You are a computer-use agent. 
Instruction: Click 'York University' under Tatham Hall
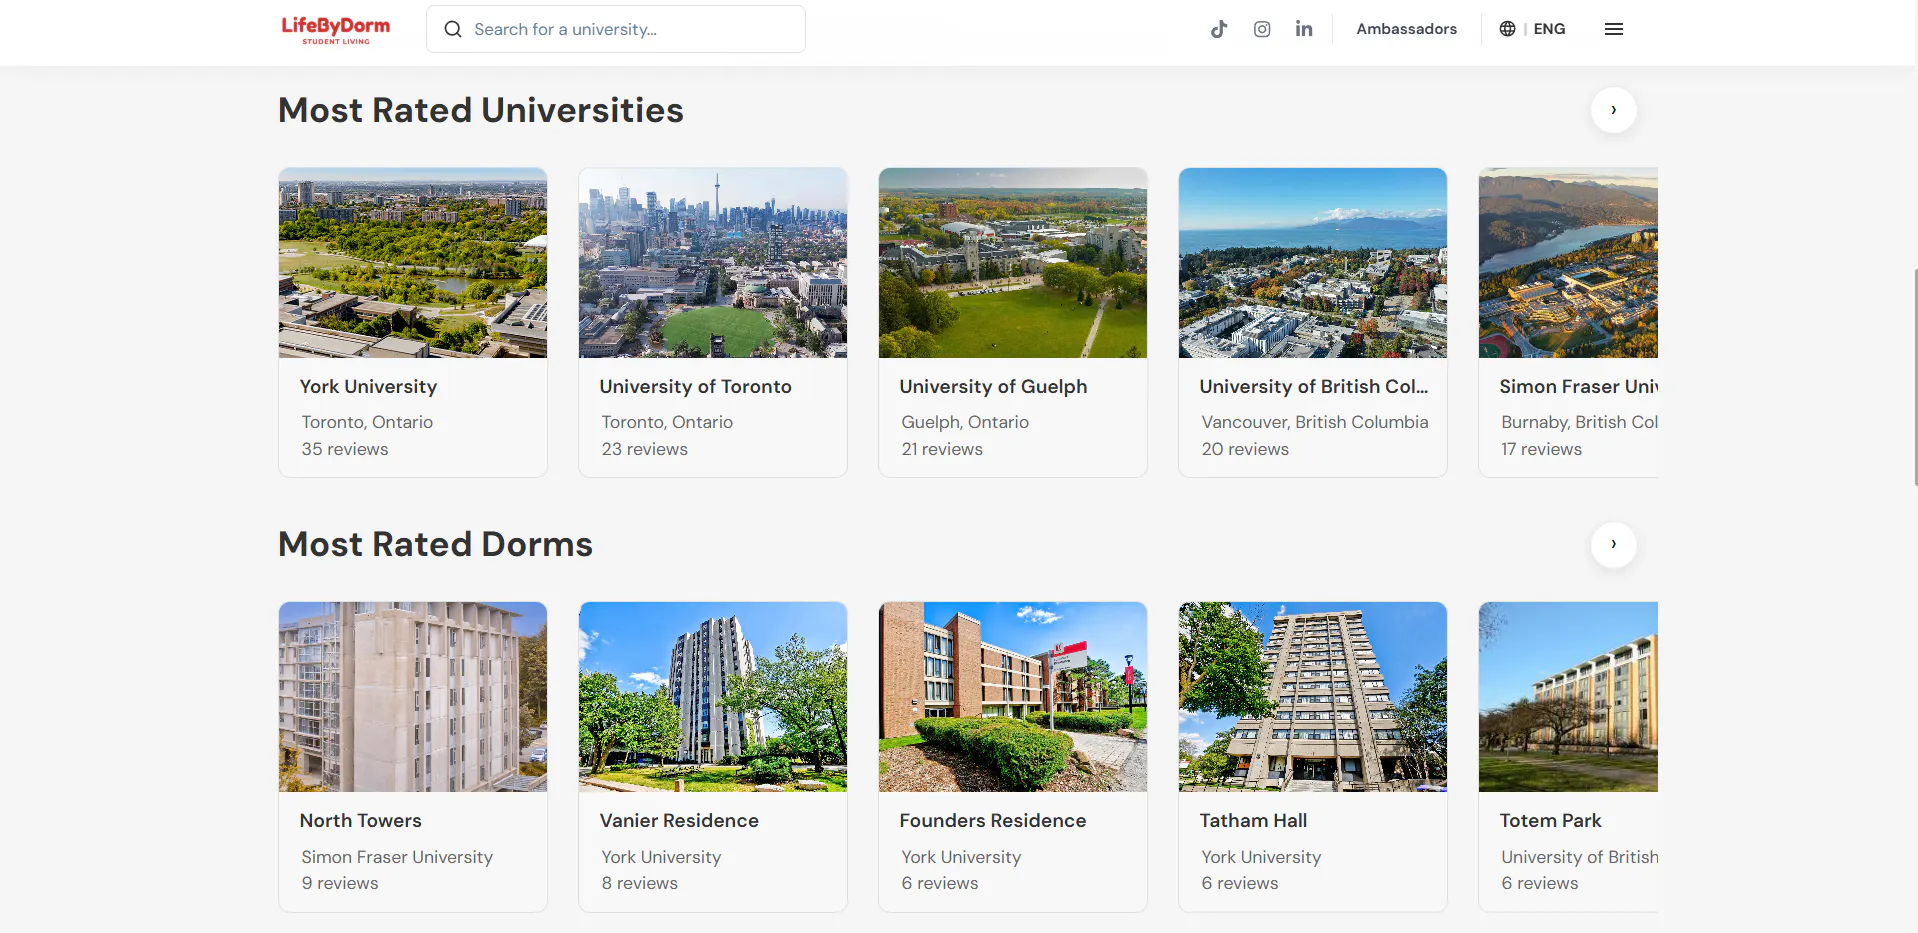(x=1261, y=857)
